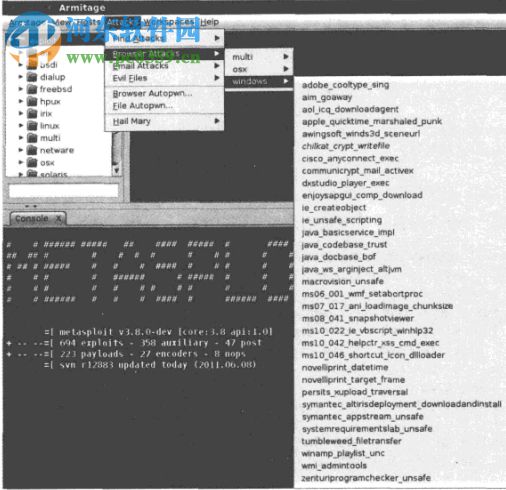The image size is (506, 490).
Task: Select the highlighted windows submenu entry
Action: [259, 81]
